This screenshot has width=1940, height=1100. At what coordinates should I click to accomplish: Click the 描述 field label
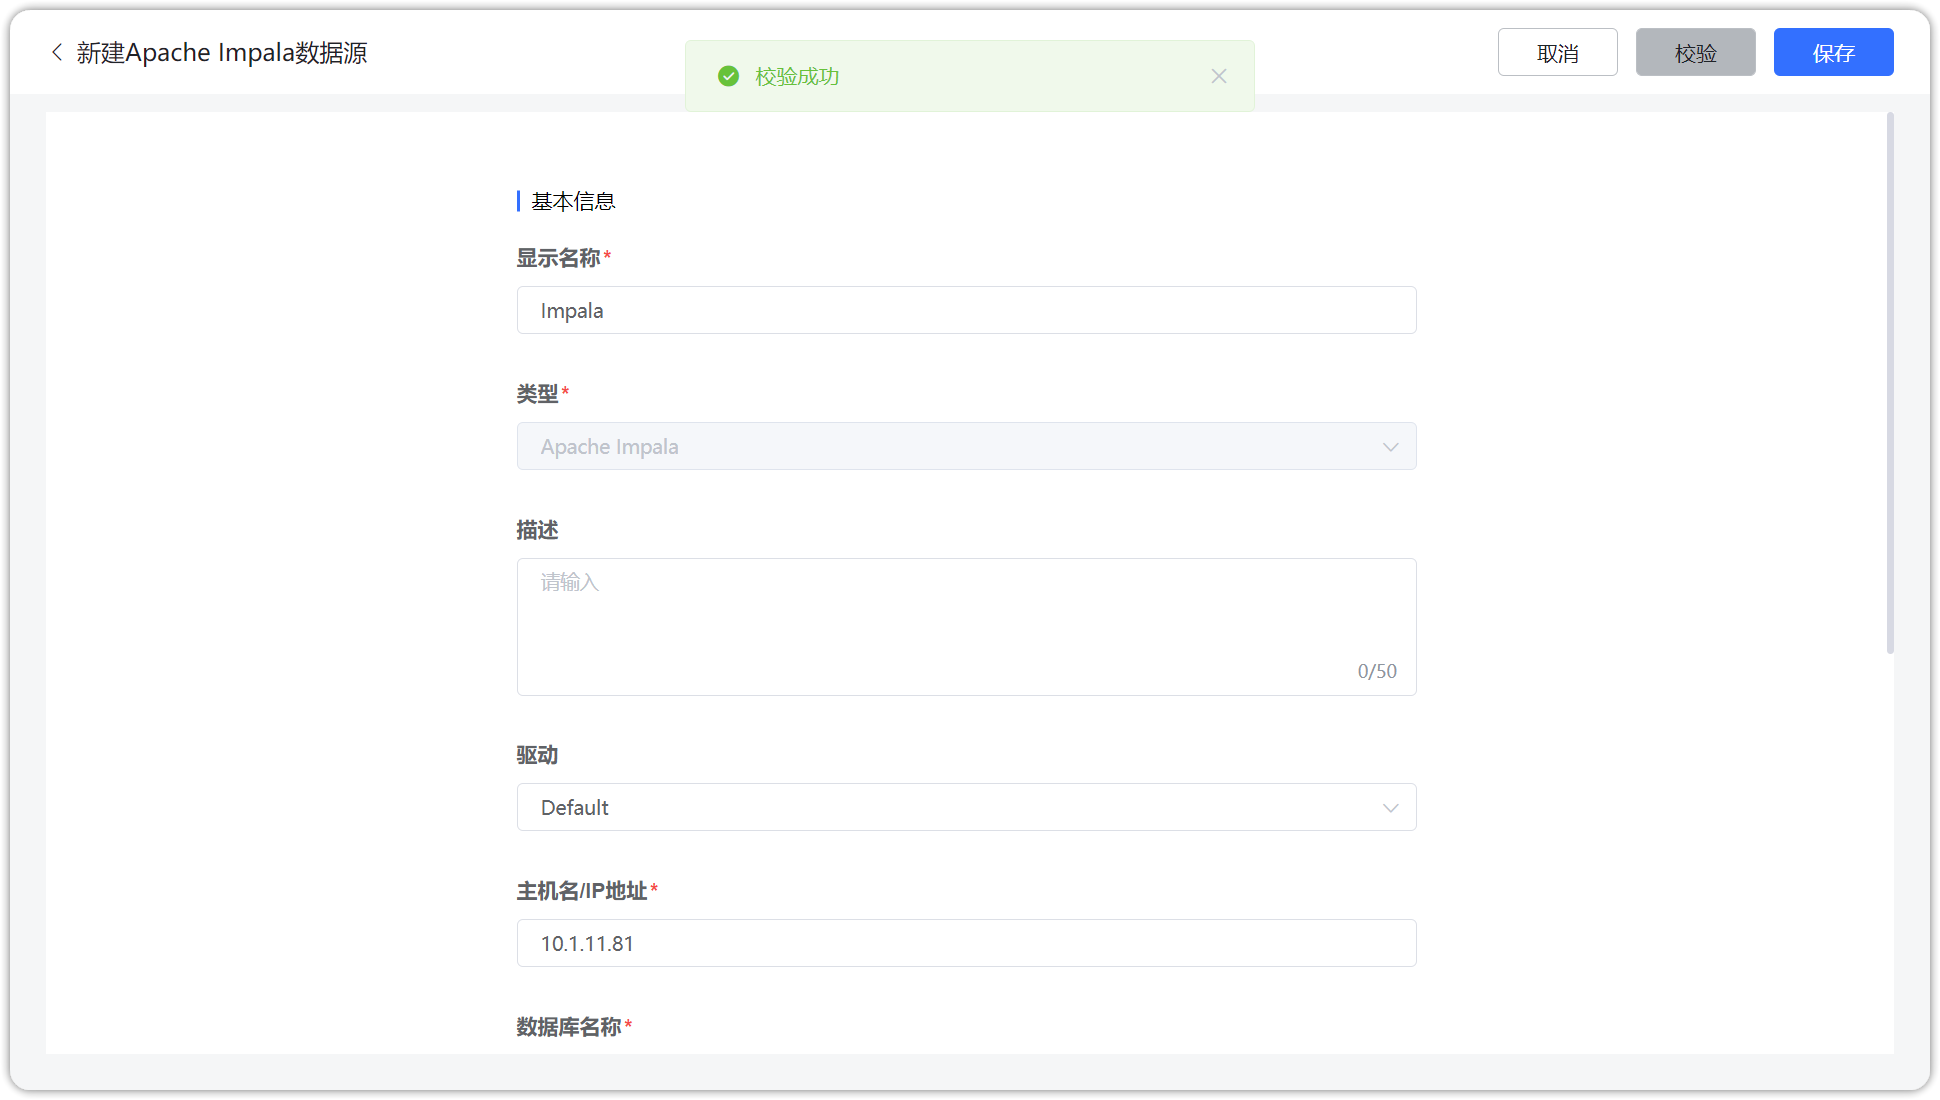click(537, 530)
